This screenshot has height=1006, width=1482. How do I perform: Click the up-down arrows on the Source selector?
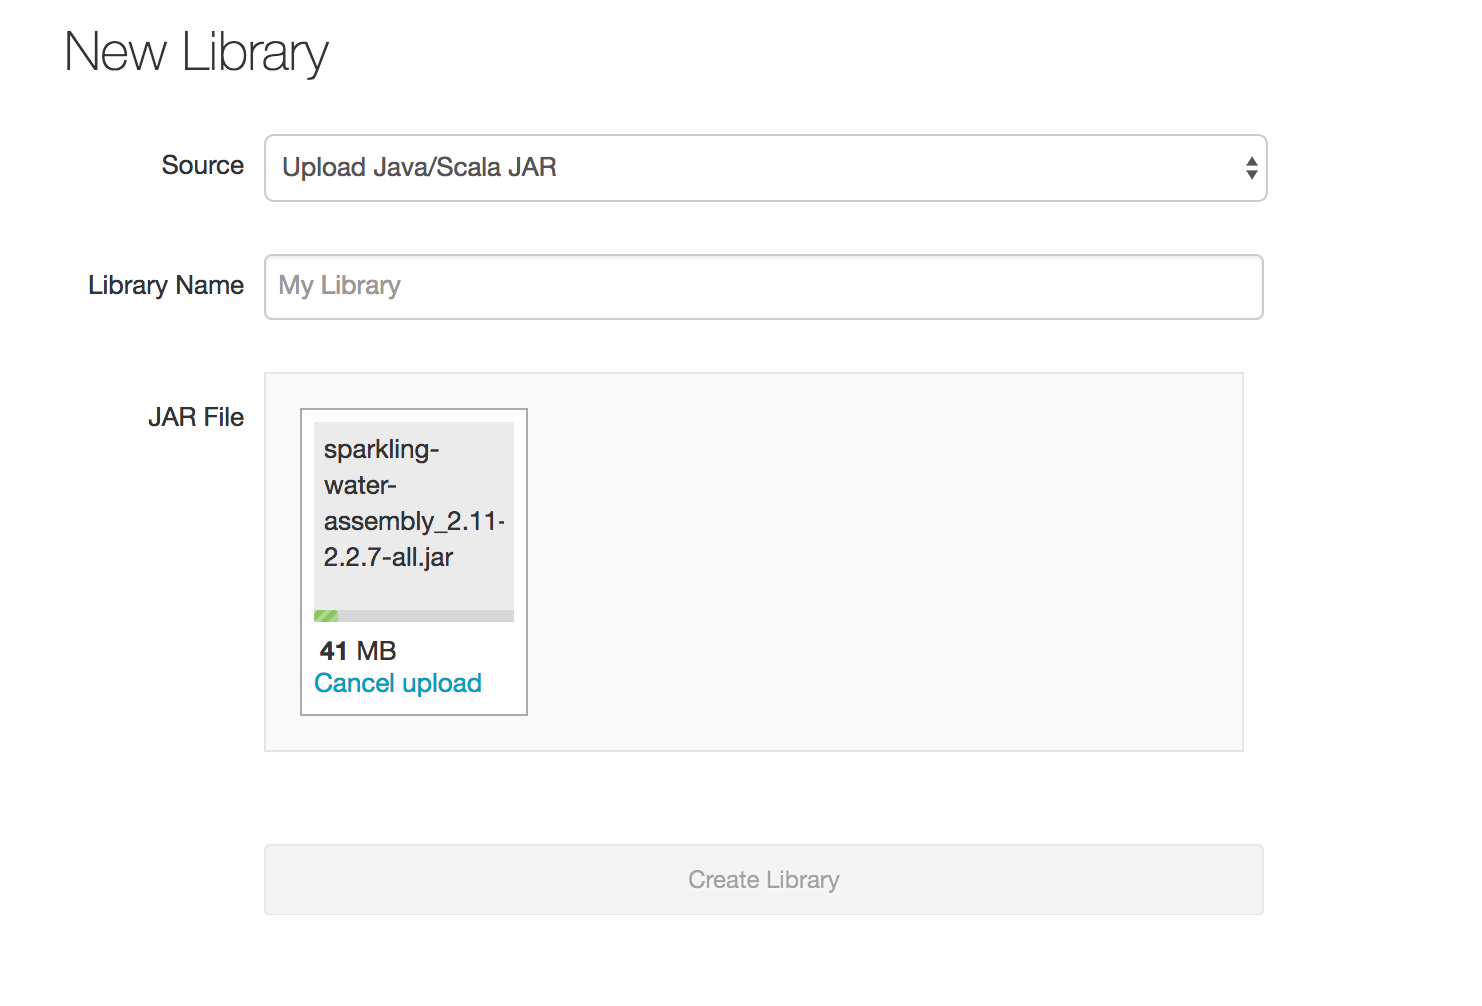click(1251, 168)
